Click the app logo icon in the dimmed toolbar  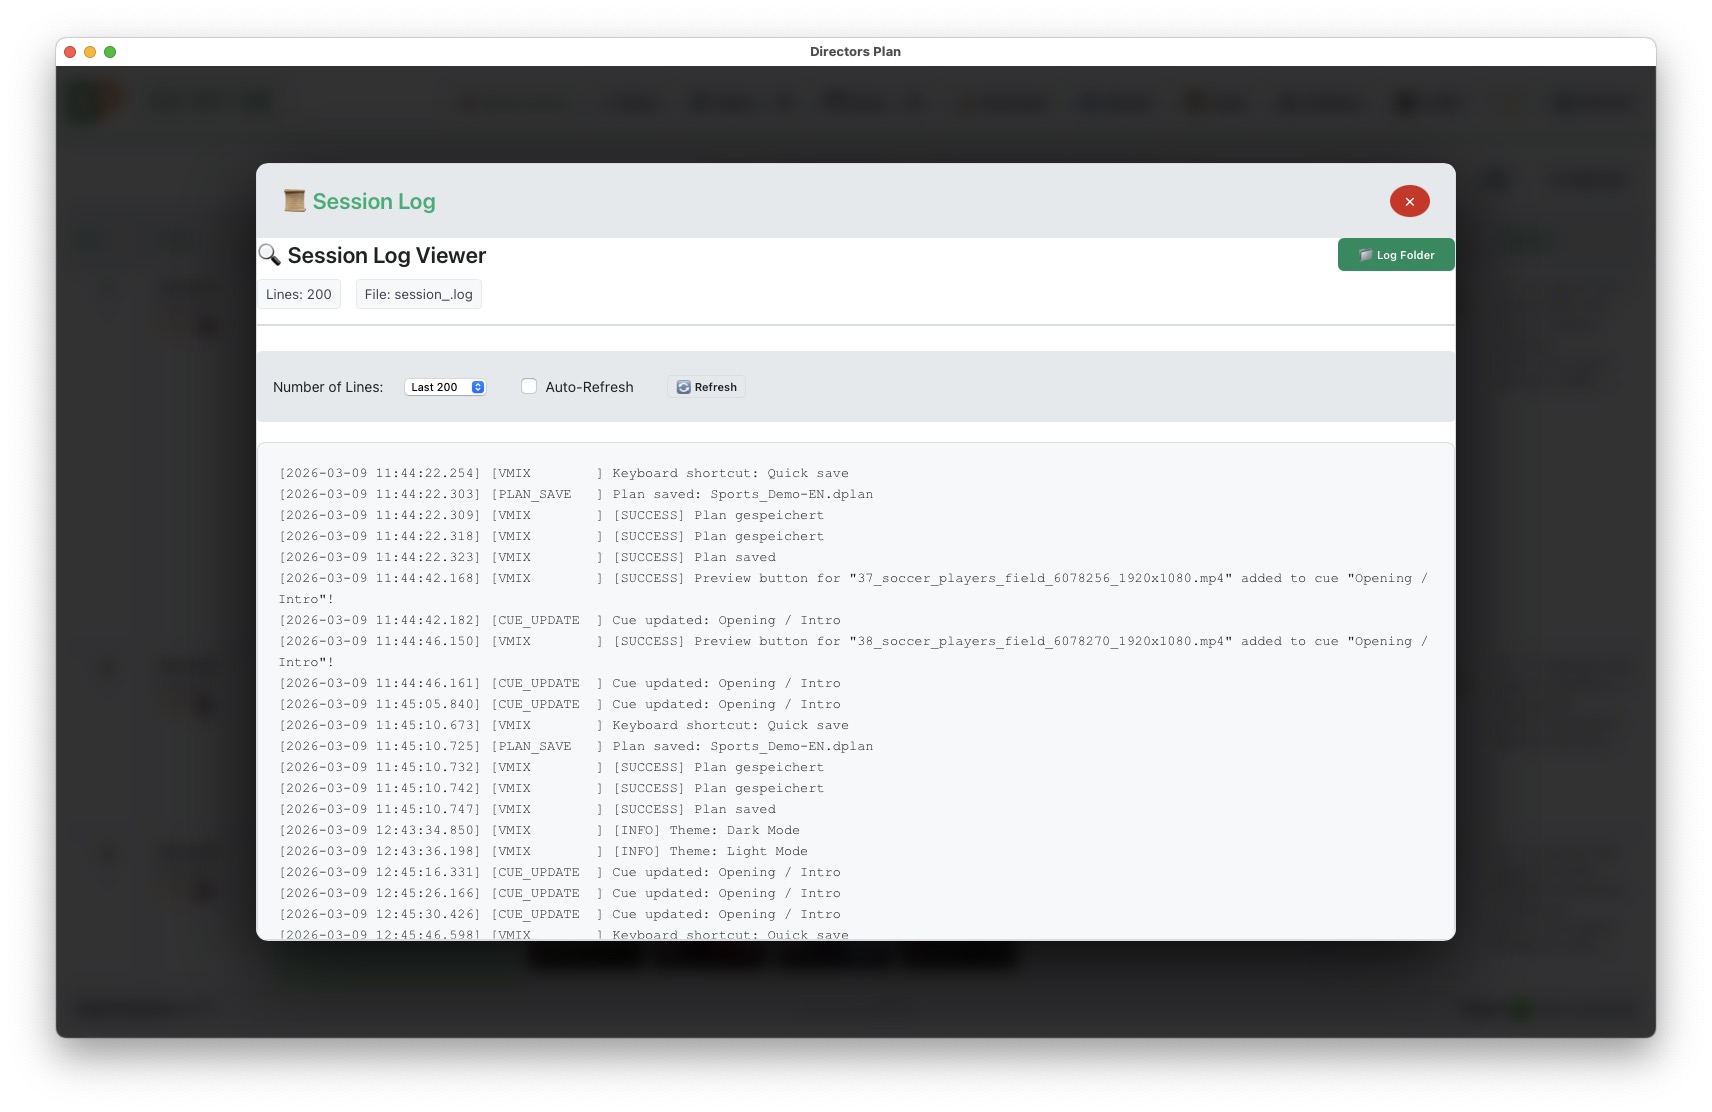pos(95,100)
